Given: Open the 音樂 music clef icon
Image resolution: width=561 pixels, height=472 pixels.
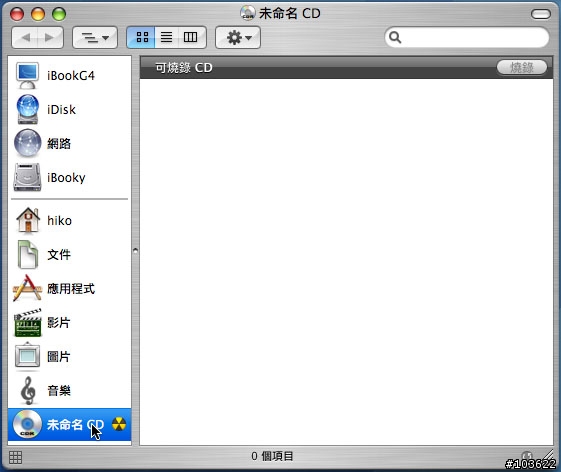Looking at the screenshot, I should (28, 390).
